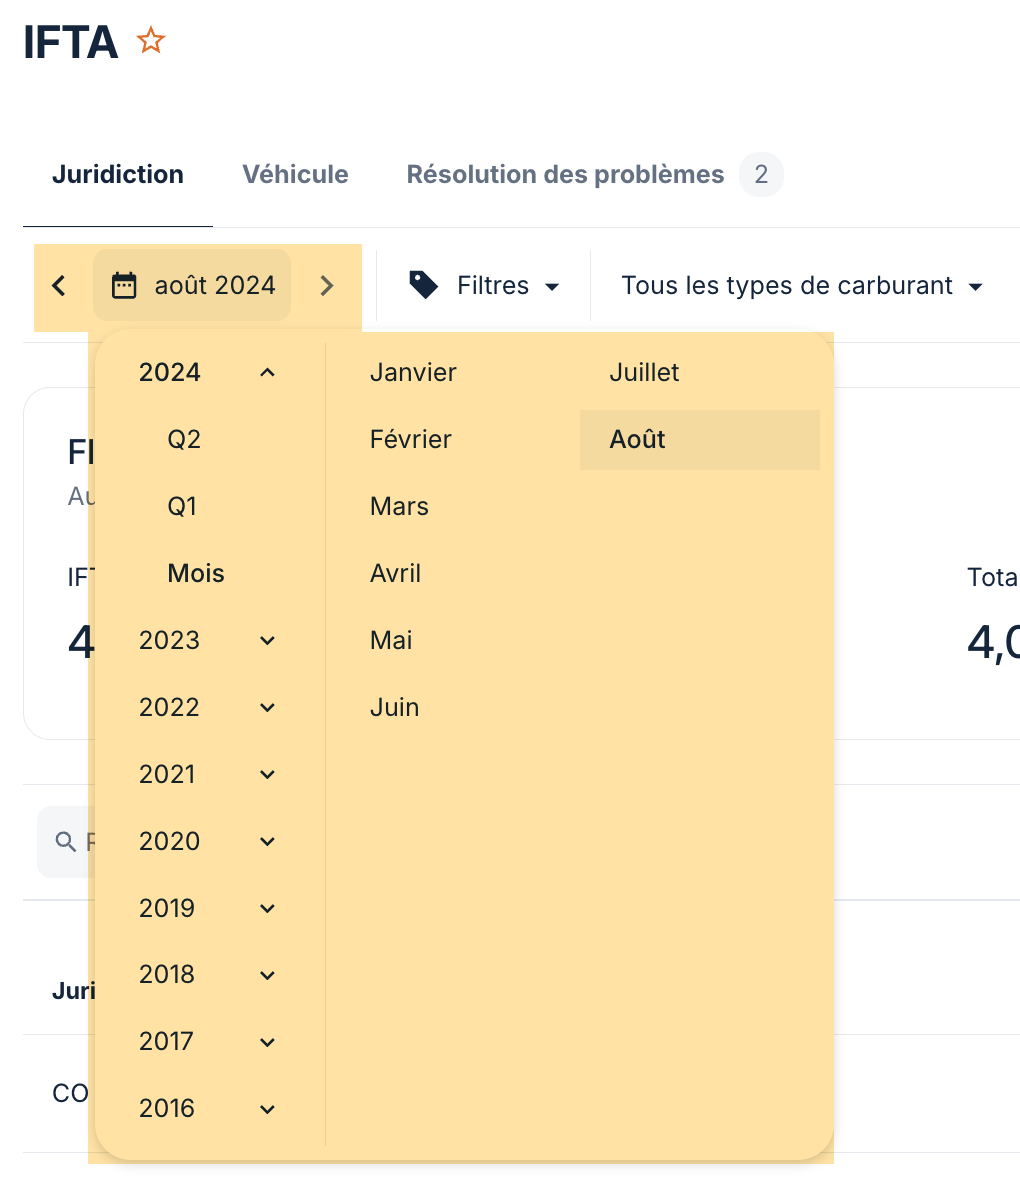Choose Janvier in the month list
The width and height of the screenshot is (1020, 1186).
click(x=413, y=373)
